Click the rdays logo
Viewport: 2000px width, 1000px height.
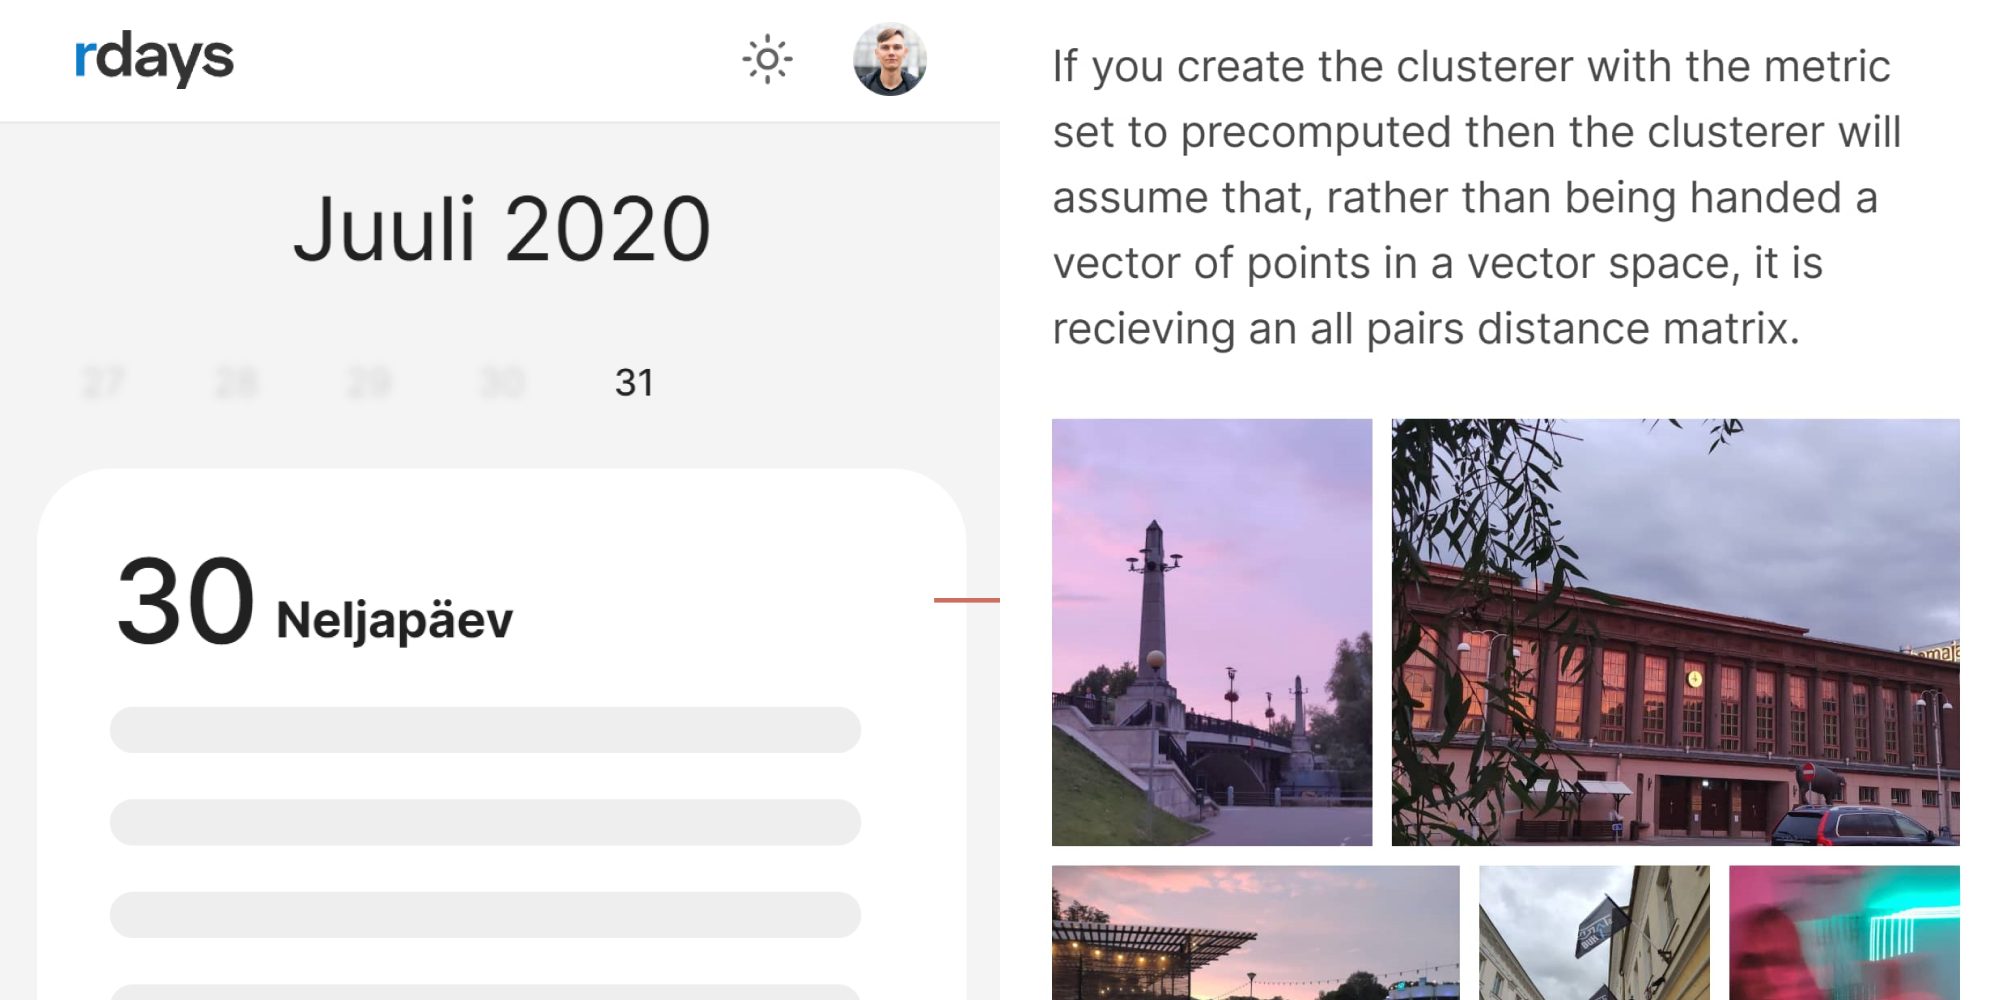tap(154, 58)
